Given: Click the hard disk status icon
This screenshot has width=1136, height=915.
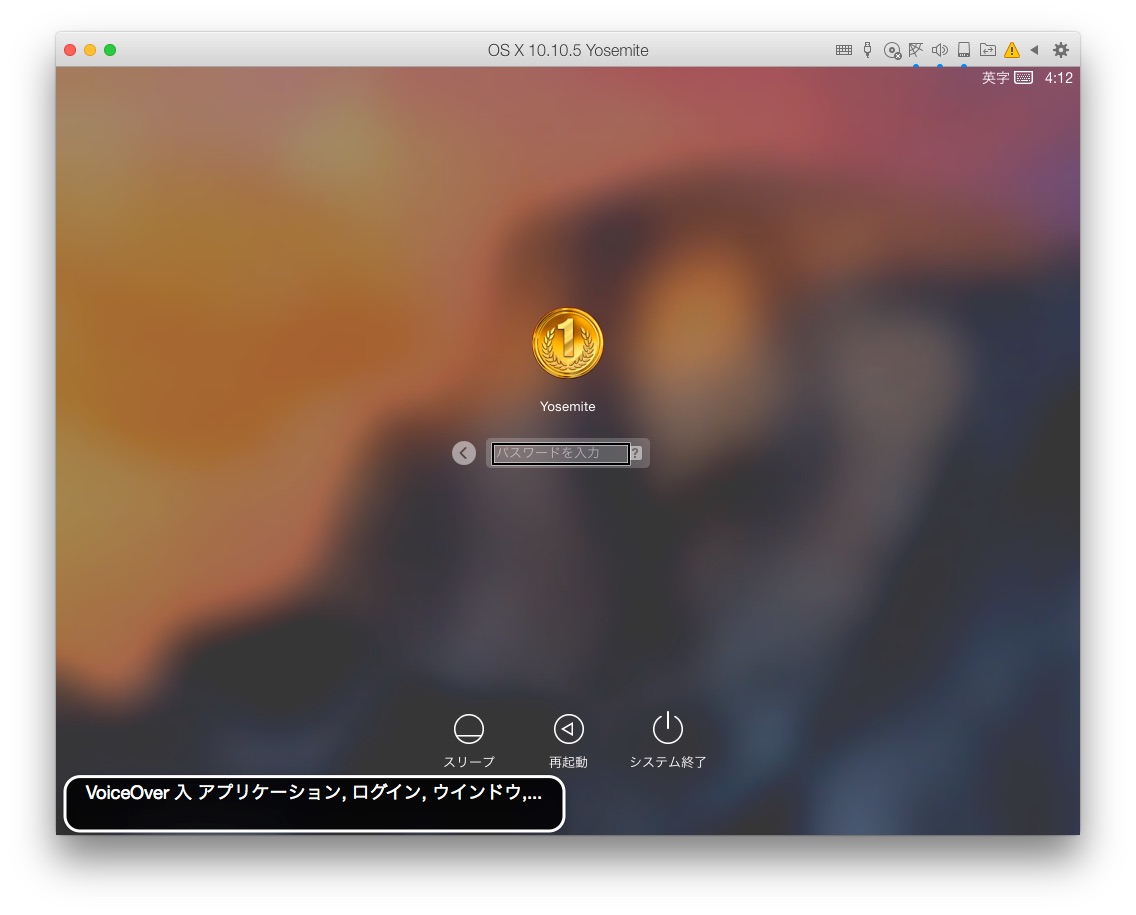Looking at the screenshot, I should [964, 50].
